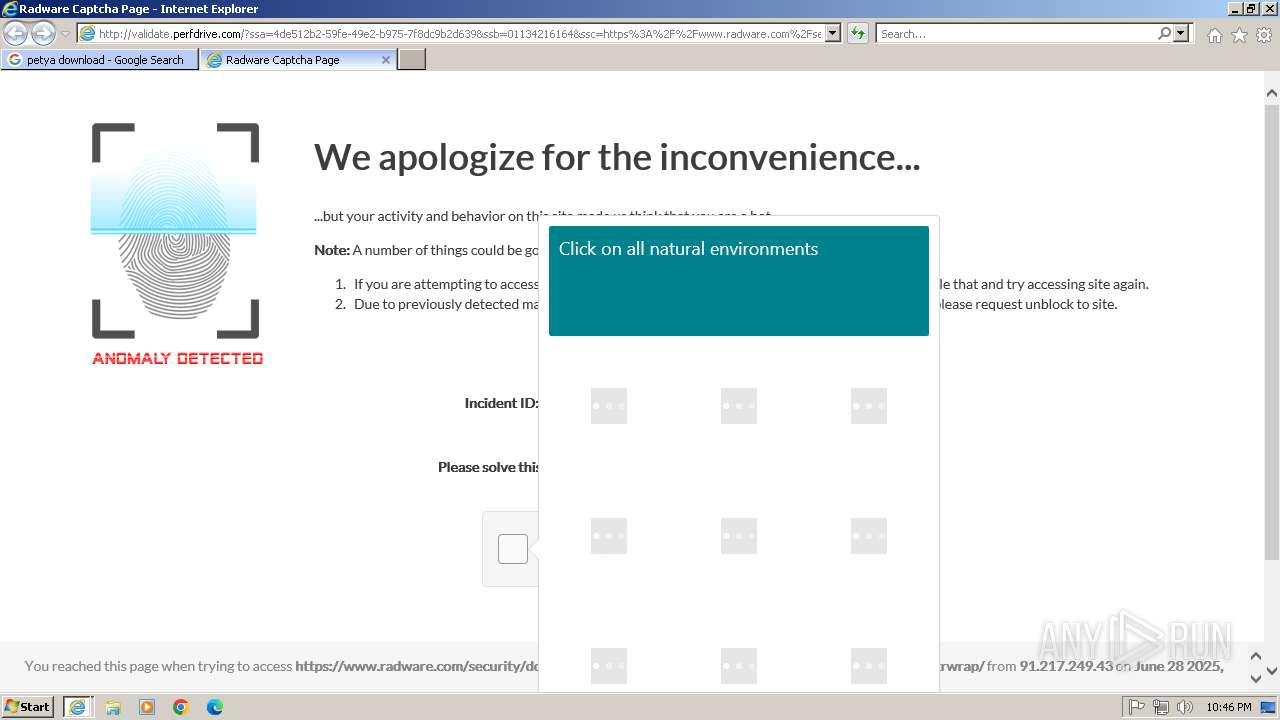The height and width of the screenshot is (720, 1280).
Task: Open the Home icon in IE toolbar
Action: [1214, 35]
